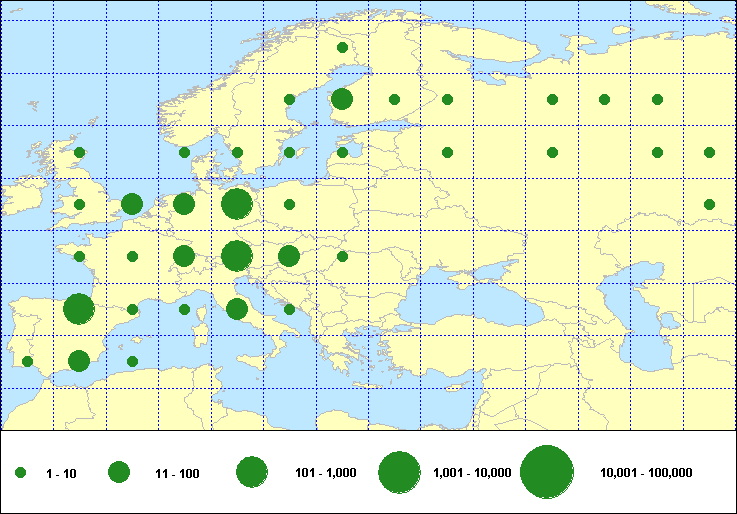
Task: Select the small dot in Scotland
Action: click(80, 152)
